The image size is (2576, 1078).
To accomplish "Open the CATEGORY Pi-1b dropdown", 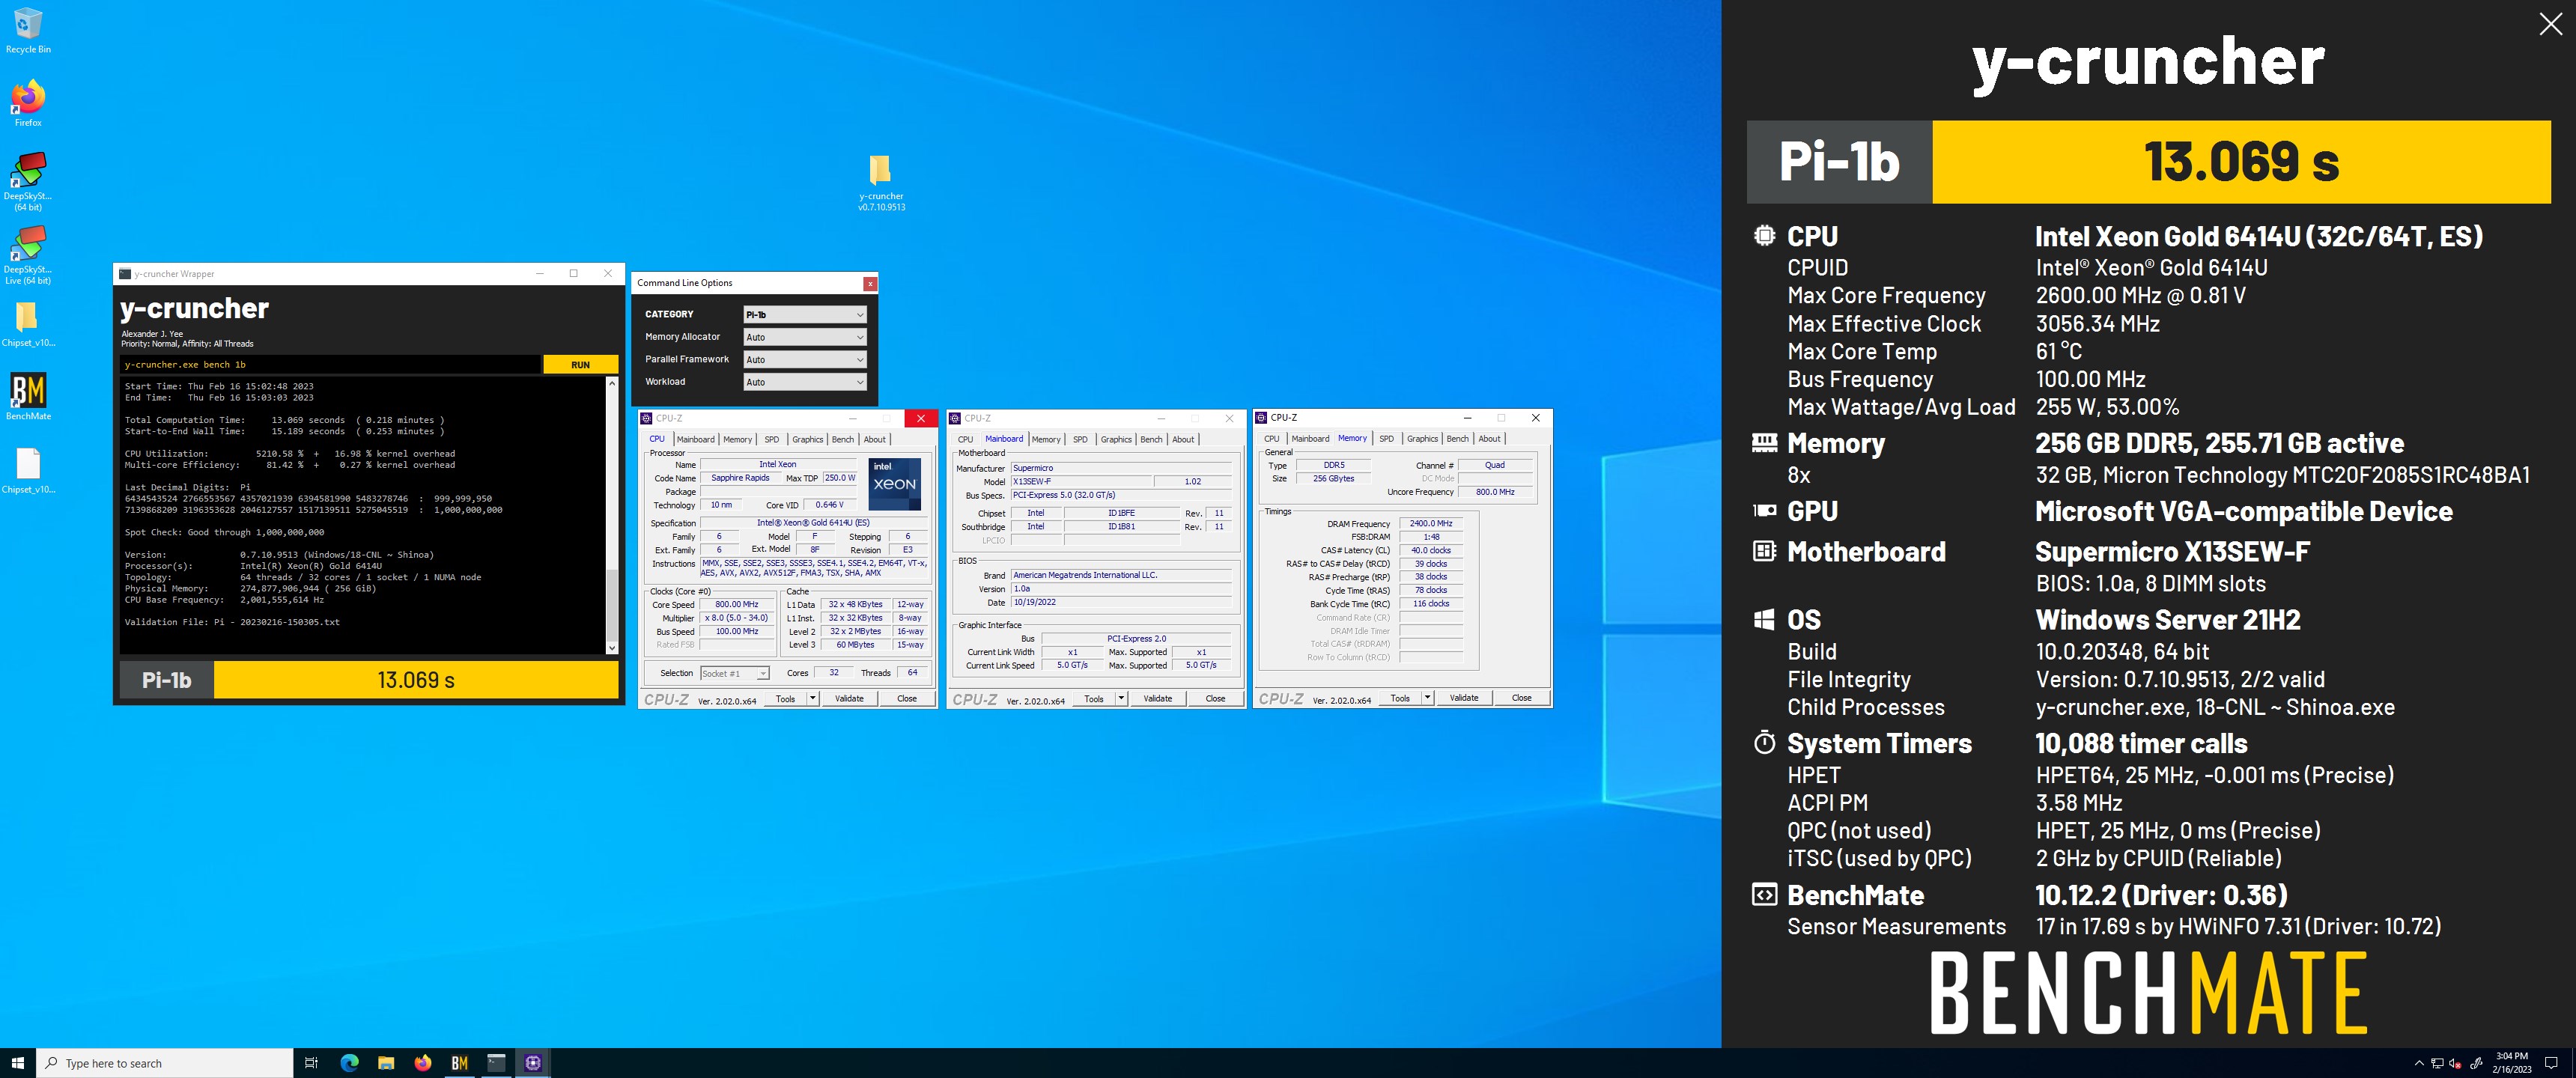I will (804, 314).
